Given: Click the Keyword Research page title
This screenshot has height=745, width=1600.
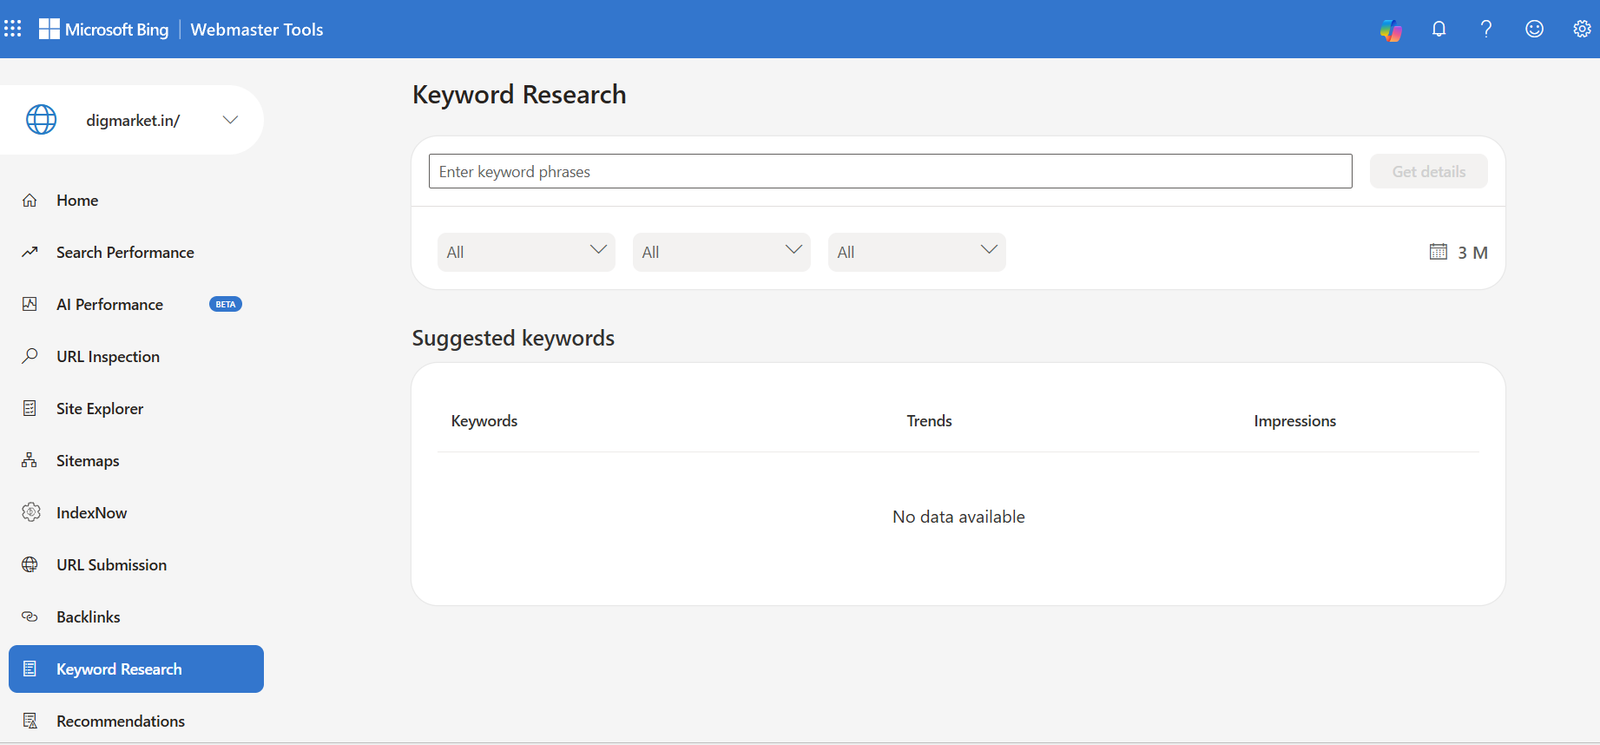Looking at the screenshot, I should coord(519,94).
